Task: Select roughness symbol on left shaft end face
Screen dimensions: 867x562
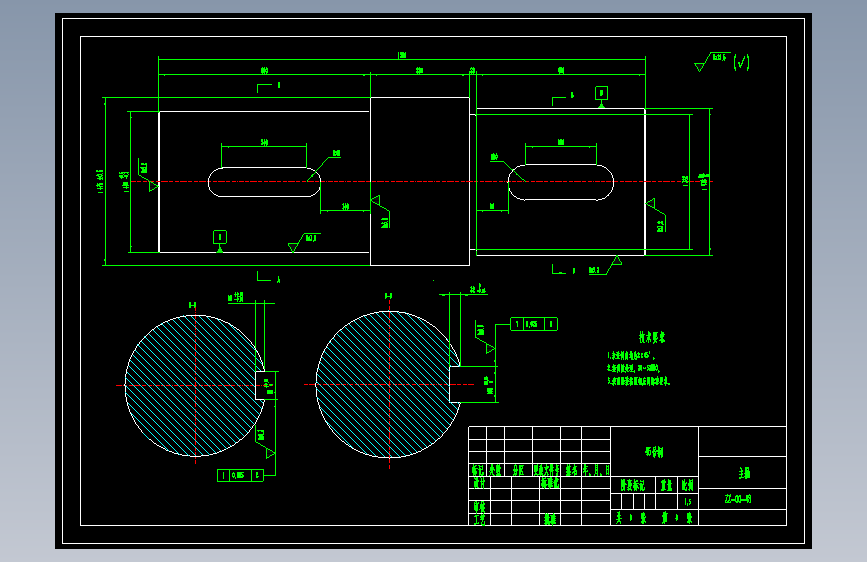Action: [147, 176]
